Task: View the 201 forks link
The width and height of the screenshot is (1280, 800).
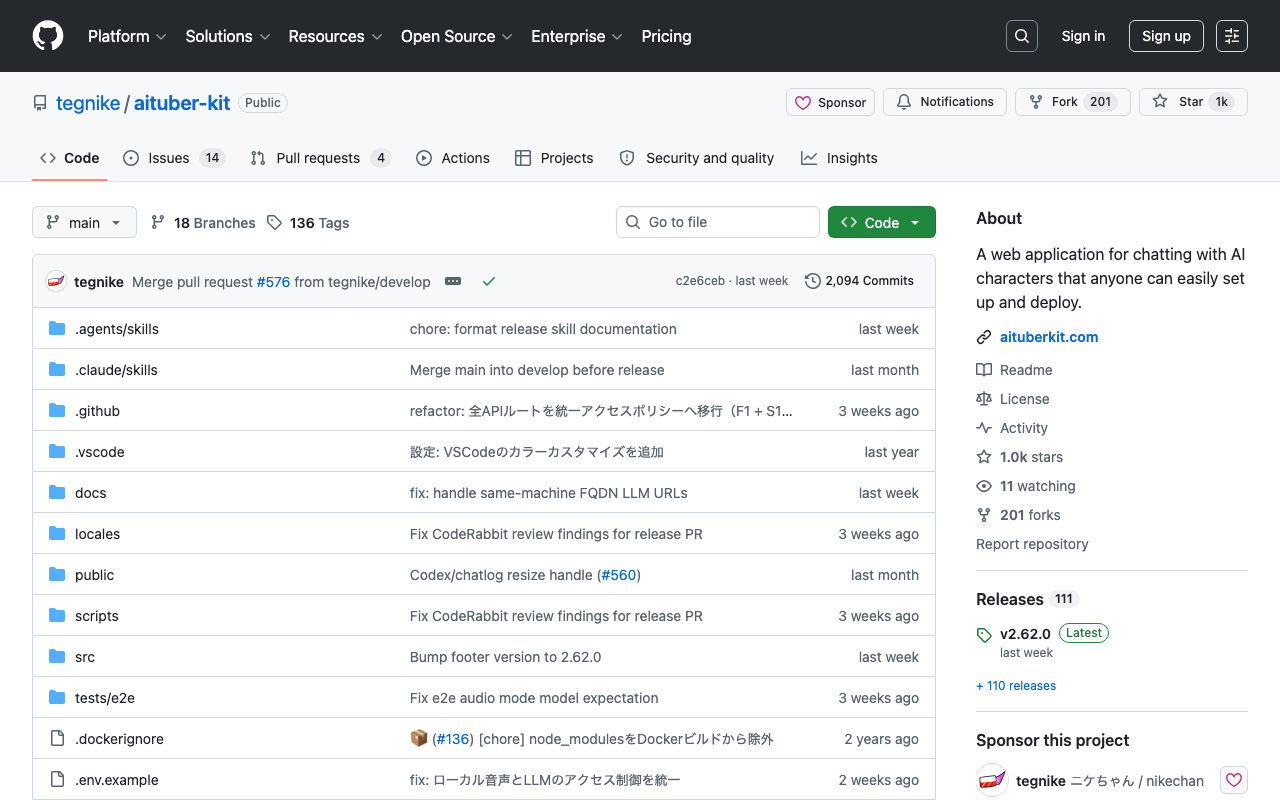Action: (1018, 515)
